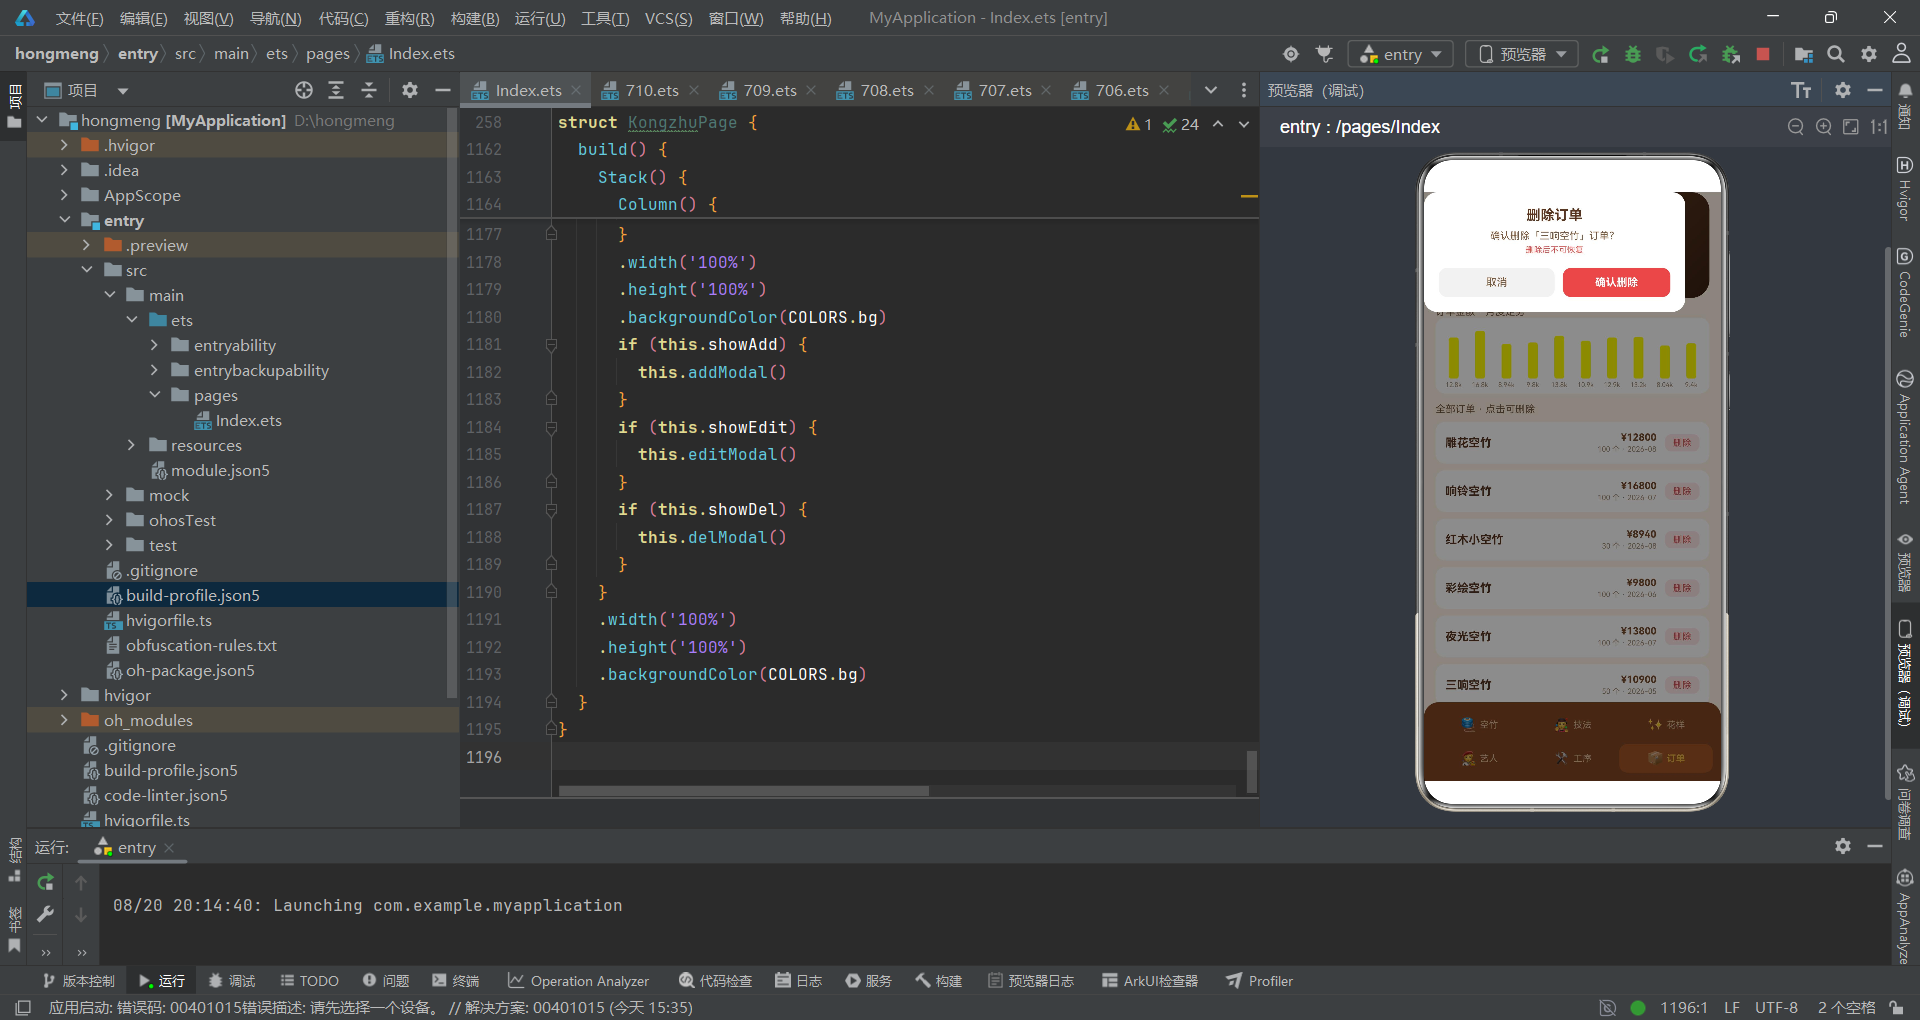The height and width of the screenshot is (1020, 1920).
Task: Collapse the pages folder
Action: (x=154, y=395)
